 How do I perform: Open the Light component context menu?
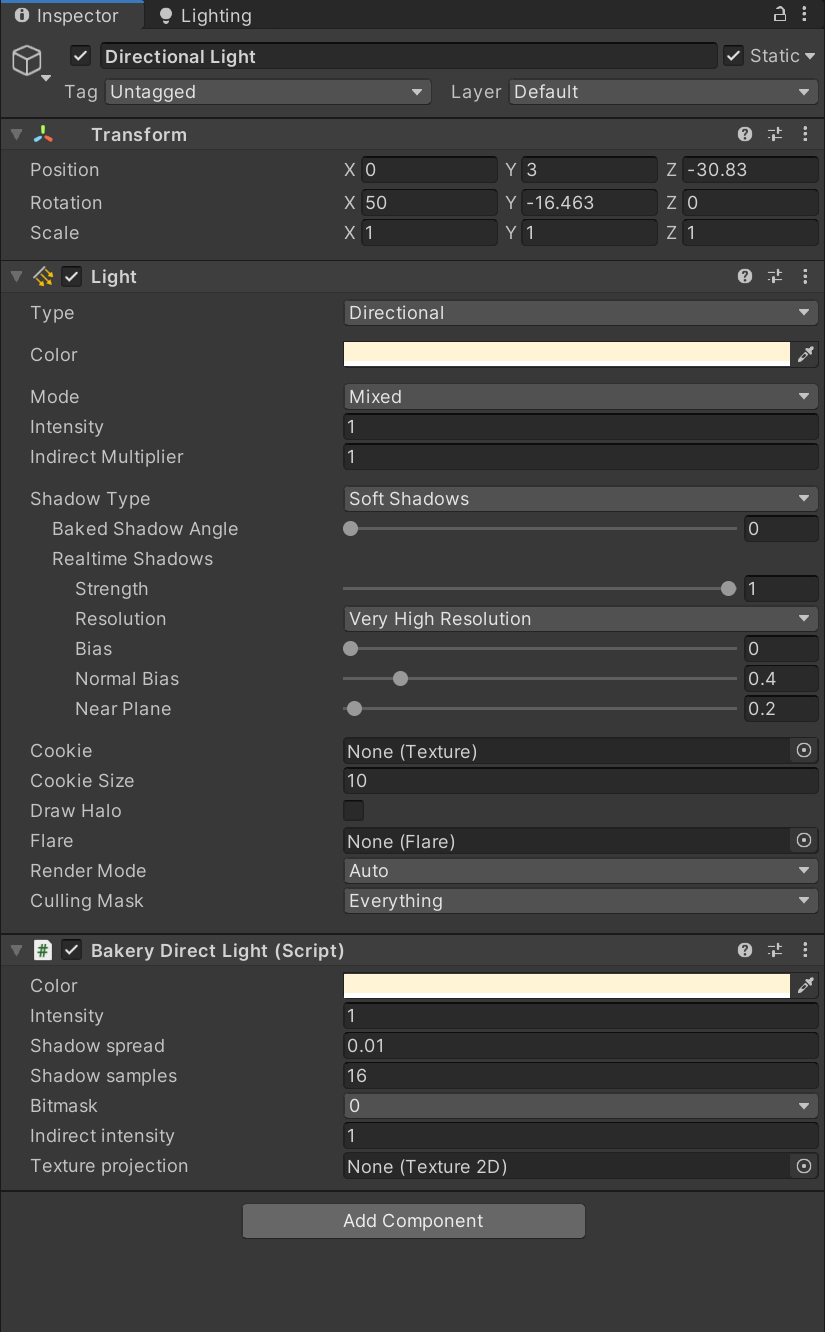[x=806, y=276]
